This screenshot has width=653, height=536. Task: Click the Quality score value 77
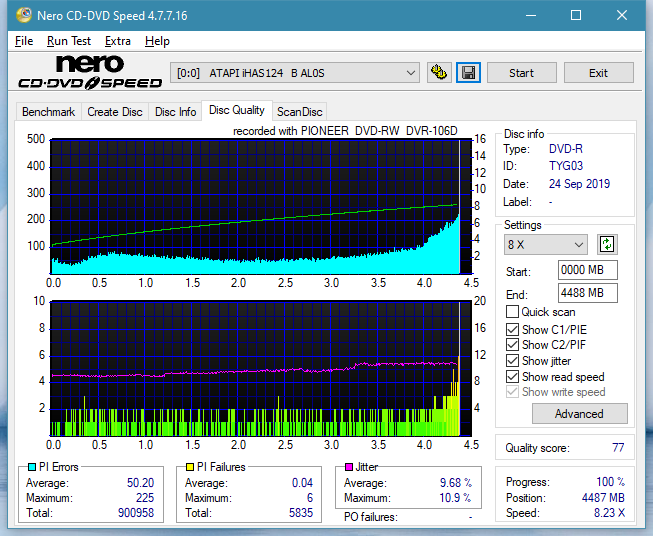tap(618, 448)
